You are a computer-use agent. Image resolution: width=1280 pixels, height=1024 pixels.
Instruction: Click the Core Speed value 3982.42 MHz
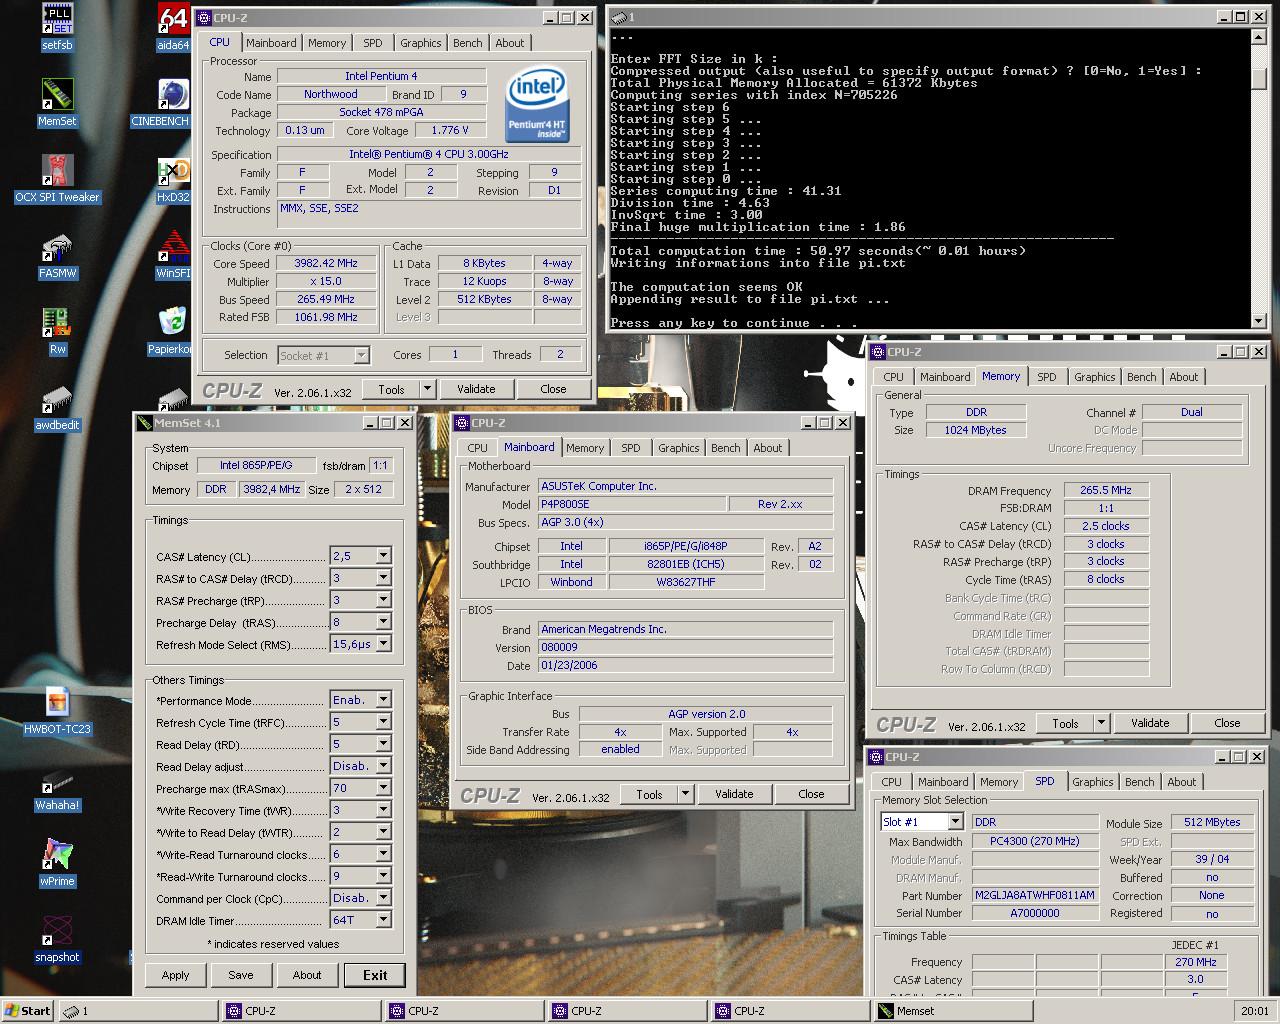pos(326,263)
